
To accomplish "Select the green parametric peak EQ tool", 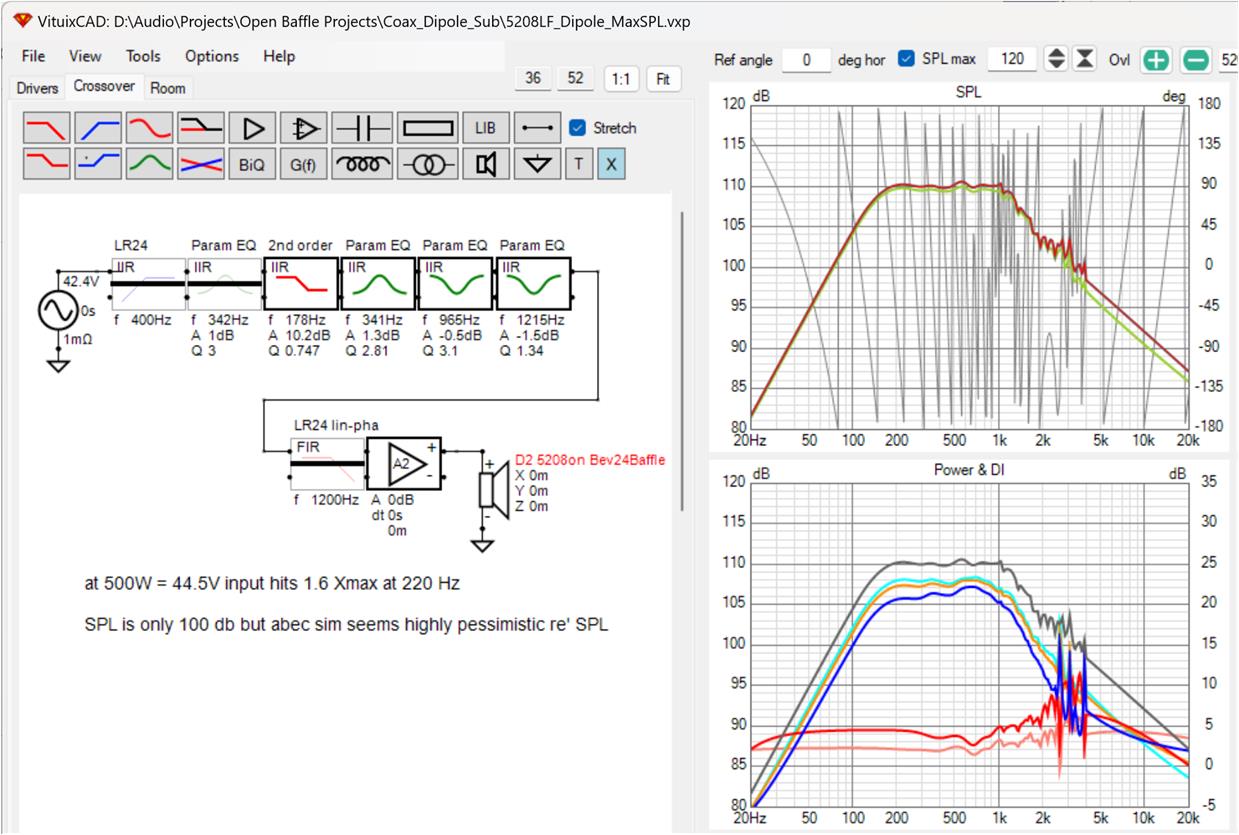I will click(x=149, y=163).
